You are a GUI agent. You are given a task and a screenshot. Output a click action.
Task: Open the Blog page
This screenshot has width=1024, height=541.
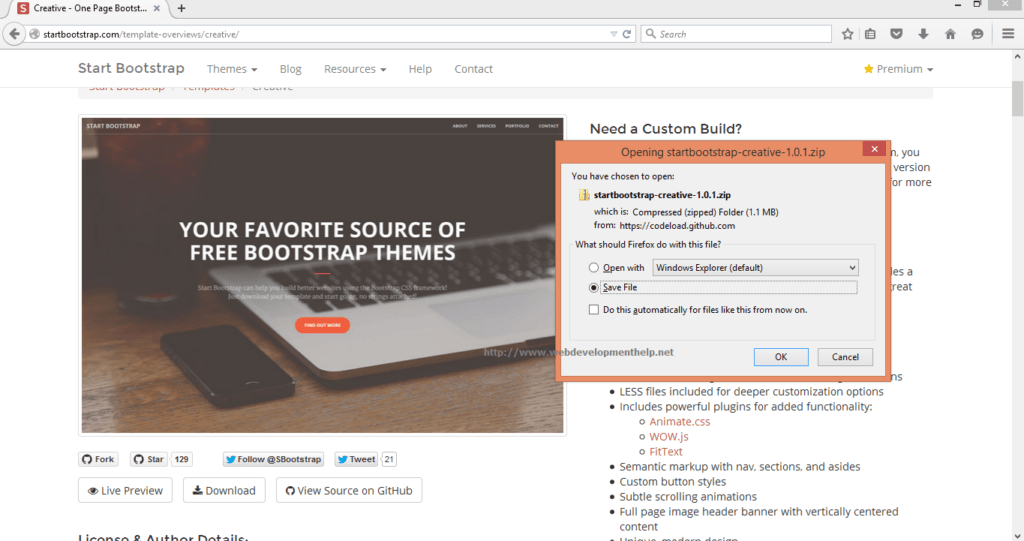pyautogui.click(x=291, y=69)
